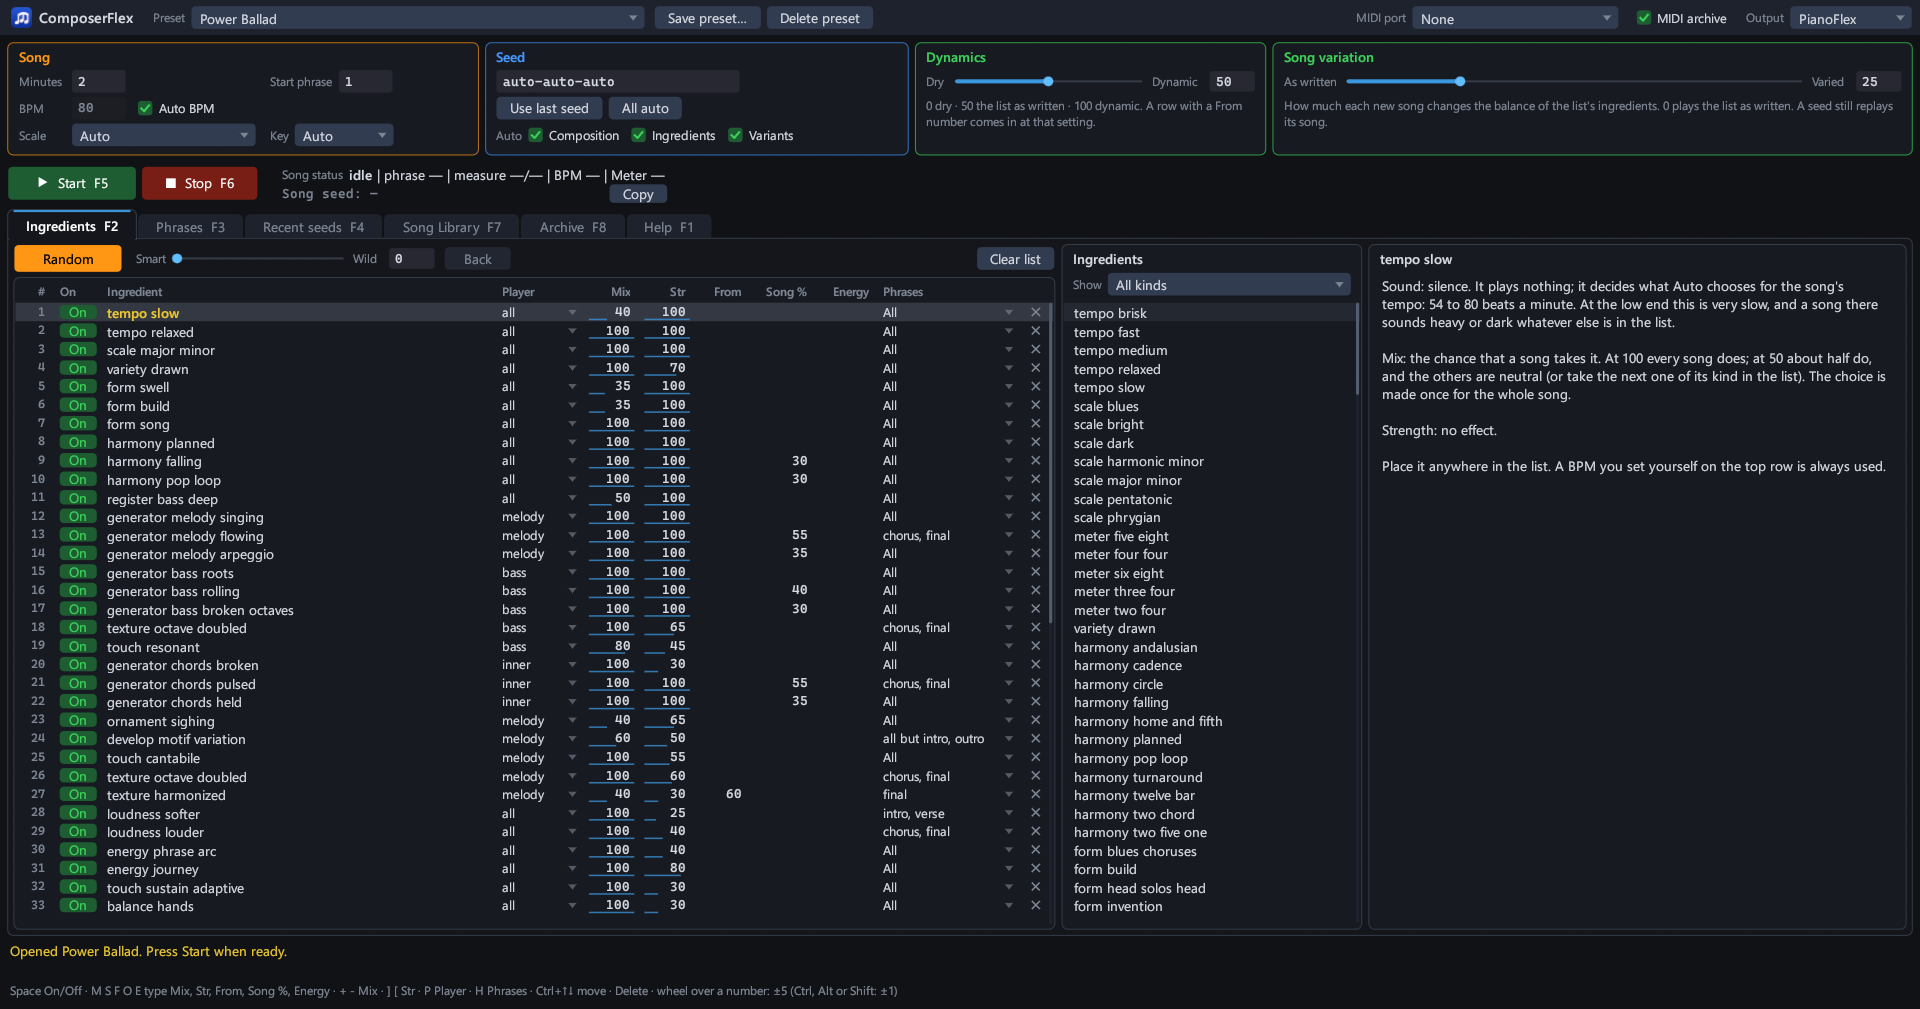This screenshot has width=1920, height=1009.
Task: Delete ornament sighing row X icon
Action: click(1035, 721)
